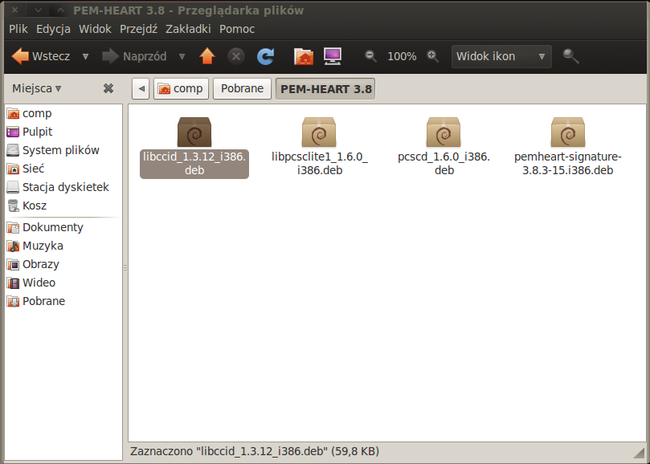This screenshot has height=464, width=650.
Task: Open the Przejdź menu
Action: click(x=138, y=29)
